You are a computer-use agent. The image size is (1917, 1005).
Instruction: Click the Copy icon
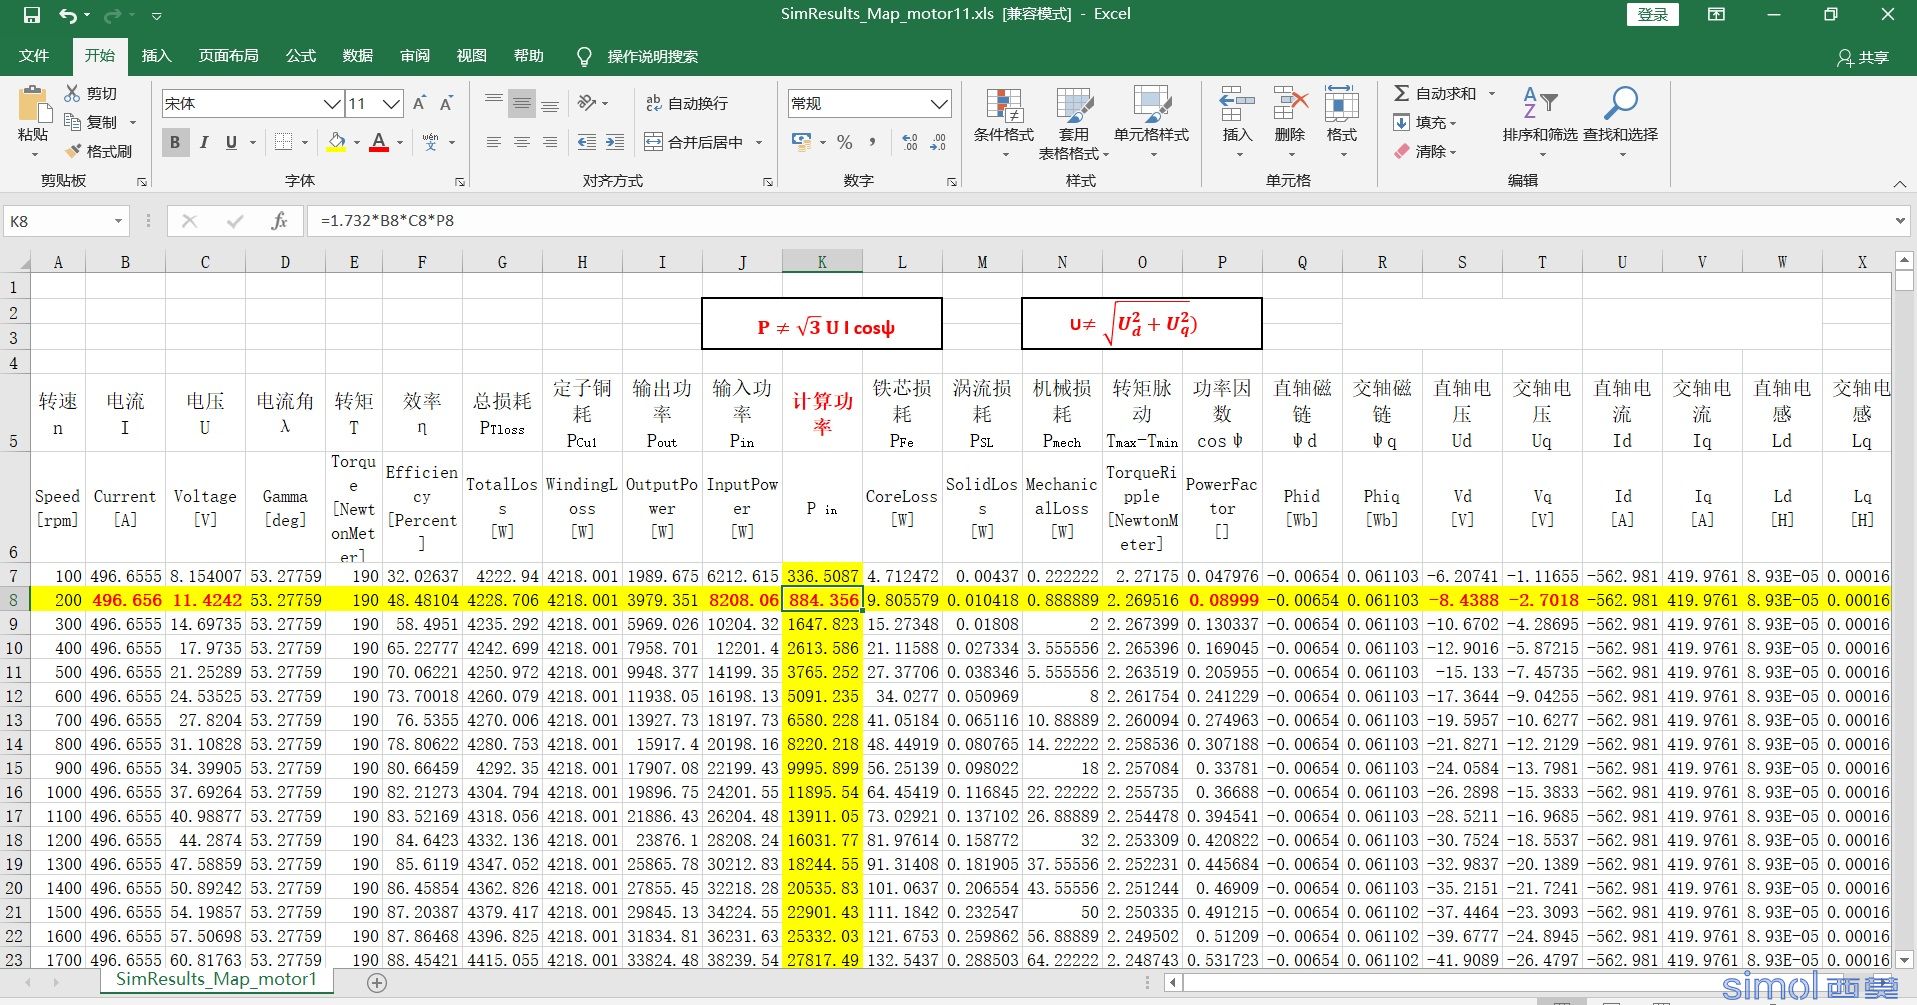coord(72,122)
